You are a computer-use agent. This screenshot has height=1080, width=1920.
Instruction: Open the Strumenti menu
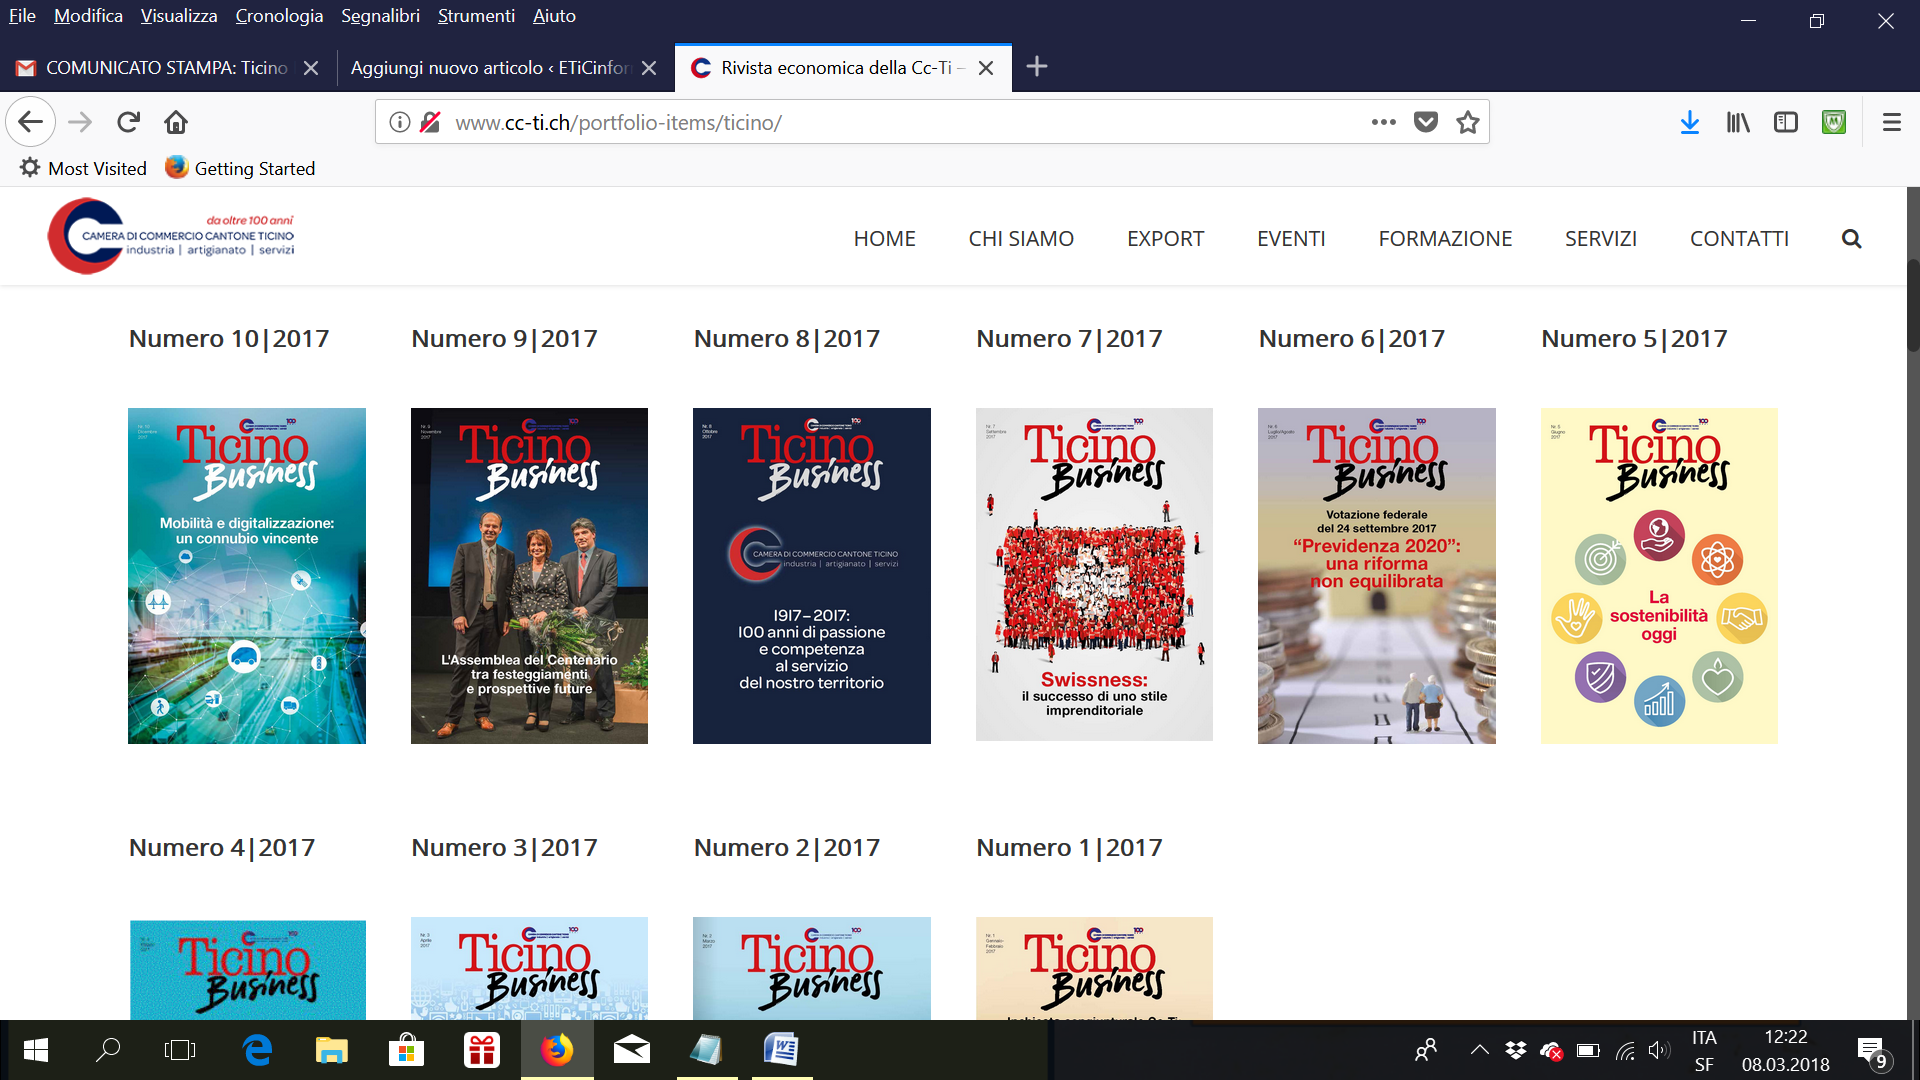(476, 16)
